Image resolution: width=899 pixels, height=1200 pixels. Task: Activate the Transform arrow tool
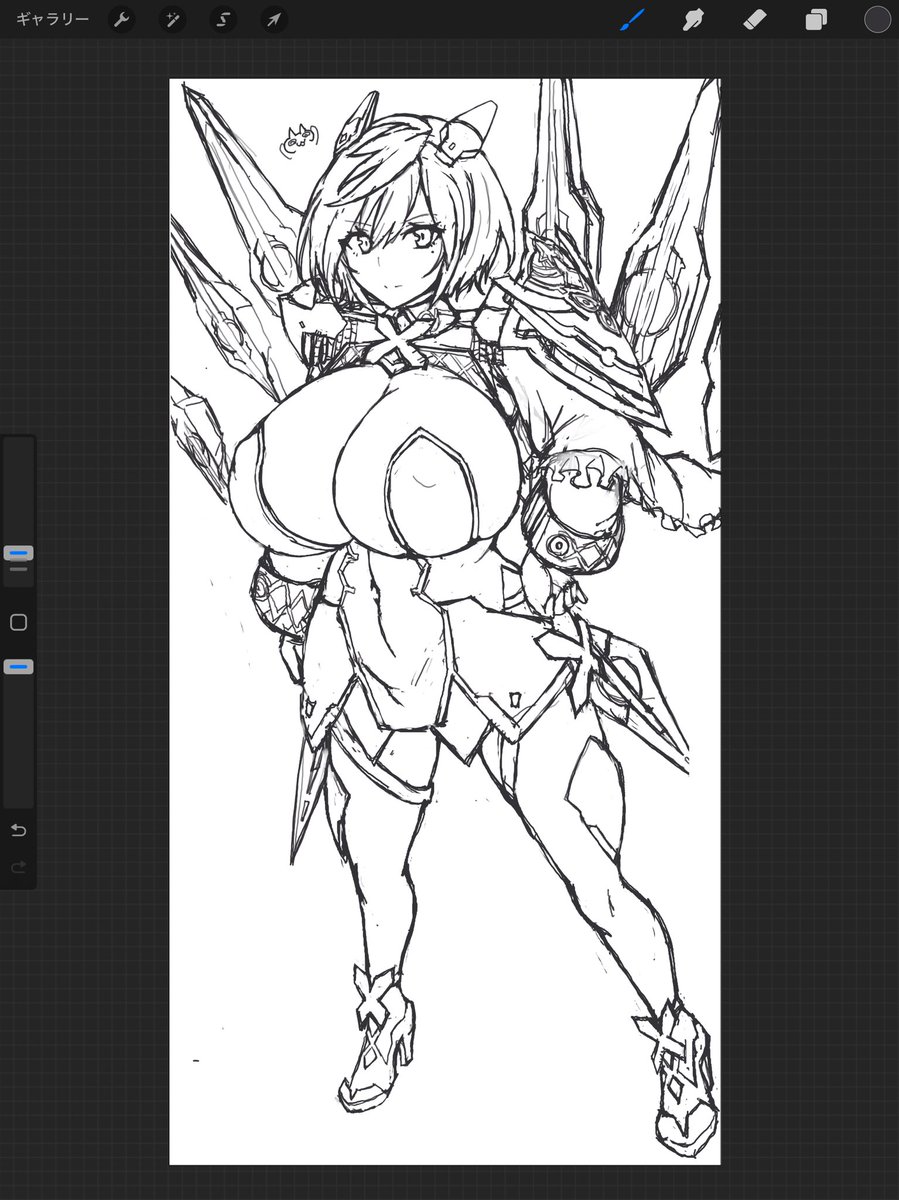pos(274,19)
